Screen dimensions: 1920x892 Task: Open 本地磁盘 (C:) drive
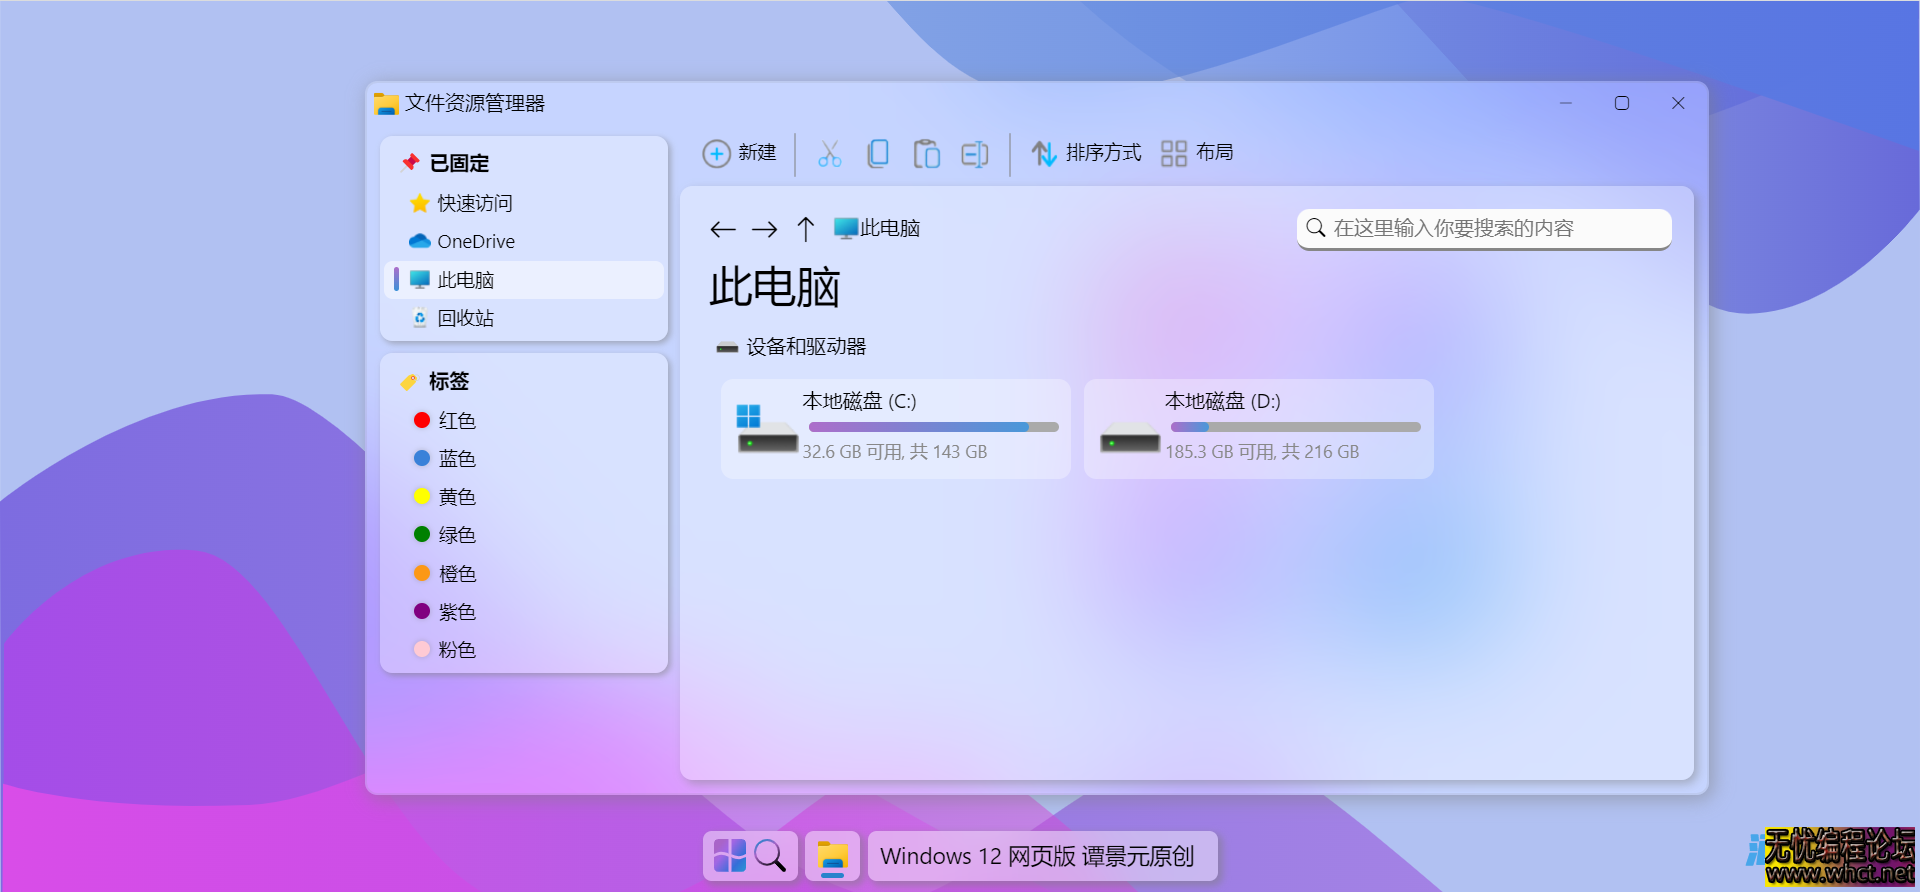point(895,429)
